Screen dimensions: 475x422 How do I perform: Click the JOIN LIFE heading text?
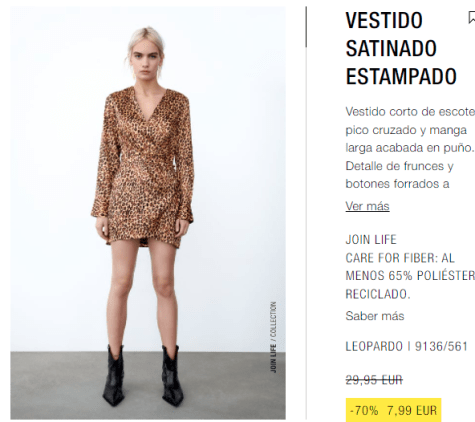(371, 240)
